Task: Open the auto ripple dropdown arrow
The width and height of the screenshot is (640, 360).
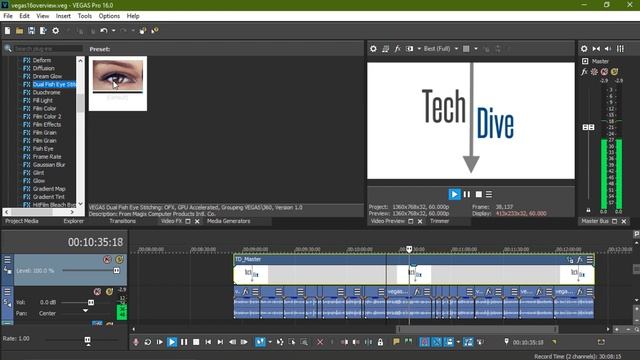Action: 458,342
